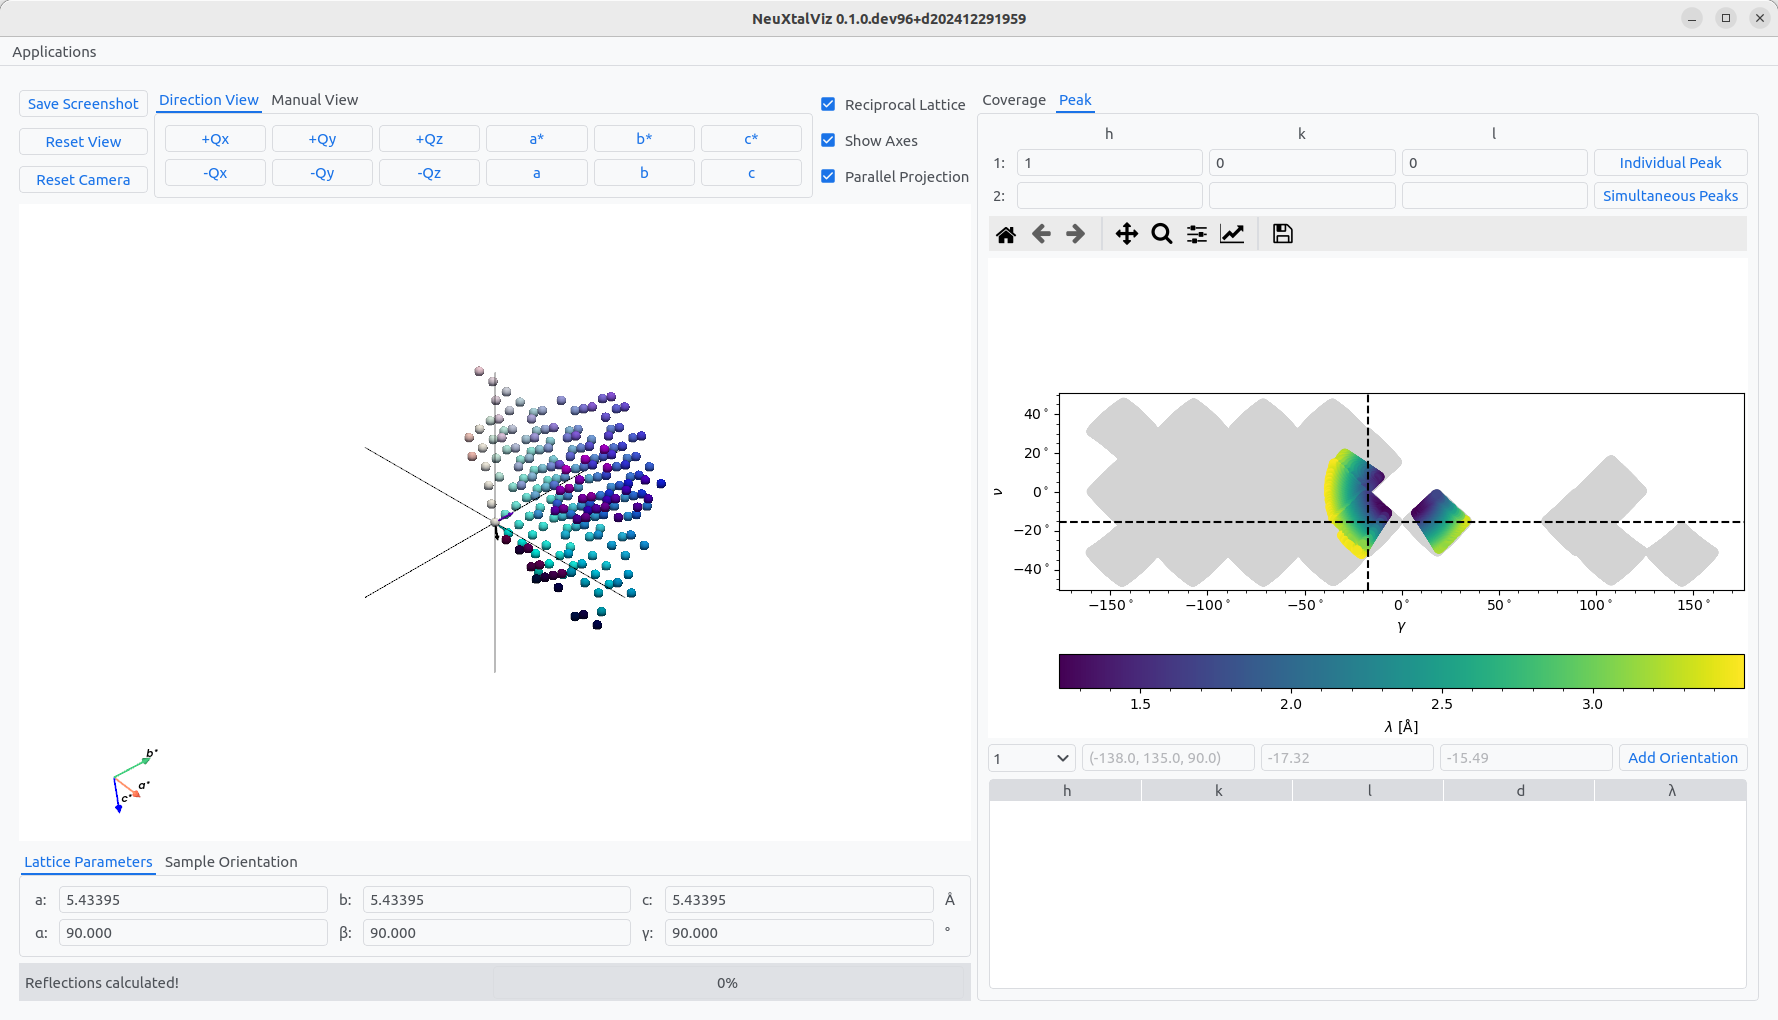Go to next plot view

pyautogui.click(x=1076, y=233)
